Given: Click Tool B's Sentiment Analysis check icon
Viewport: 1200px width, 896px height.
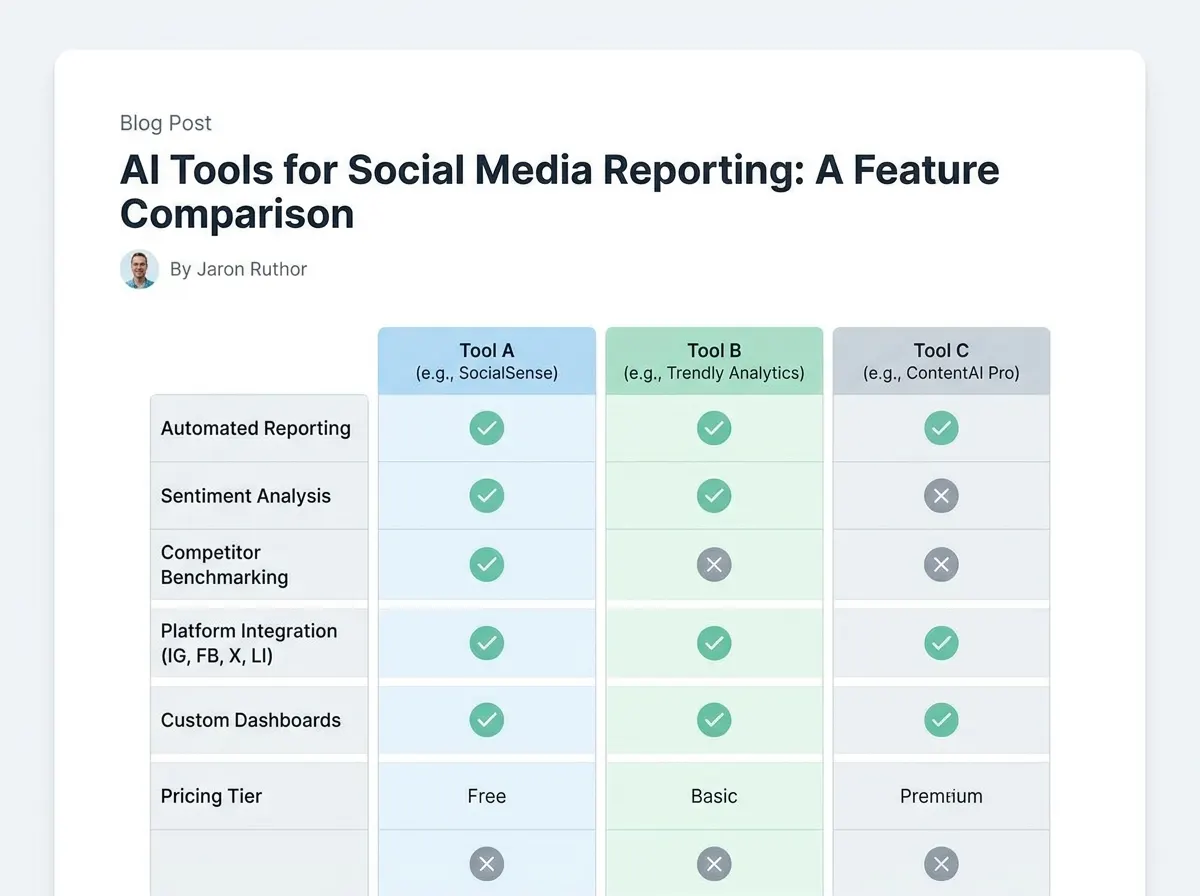Looking at the screenshot, I should [x=714, y=495].
